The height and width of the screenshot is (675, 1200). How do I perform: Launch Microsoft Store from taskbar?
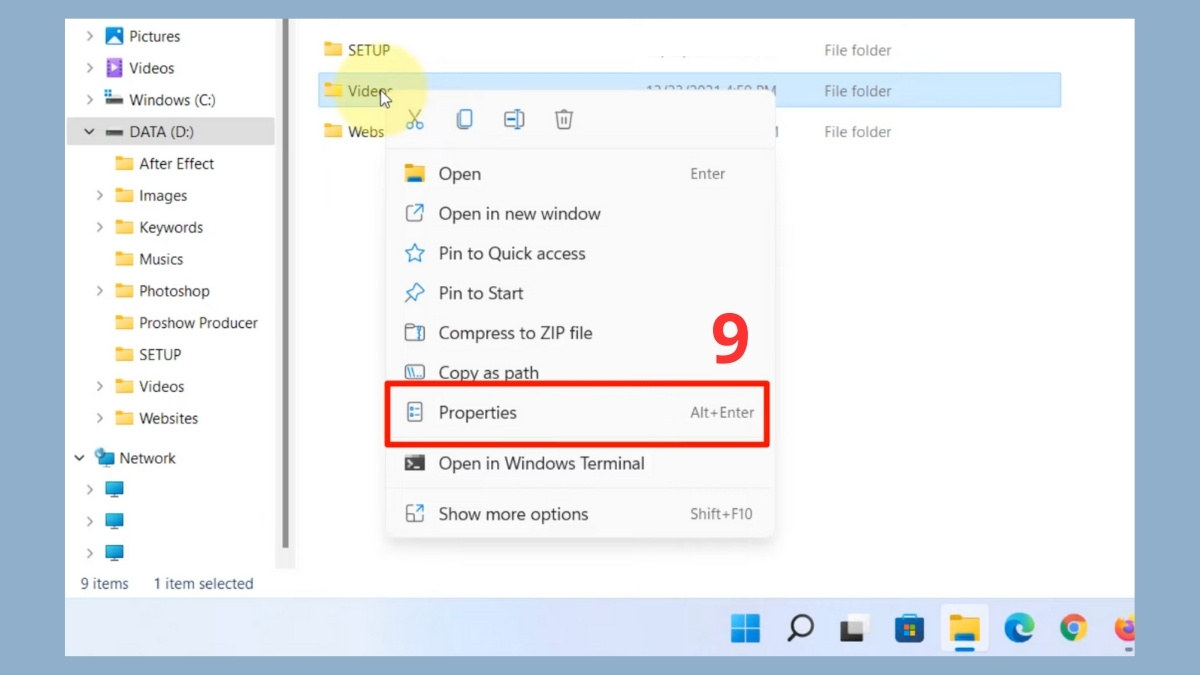909,628
